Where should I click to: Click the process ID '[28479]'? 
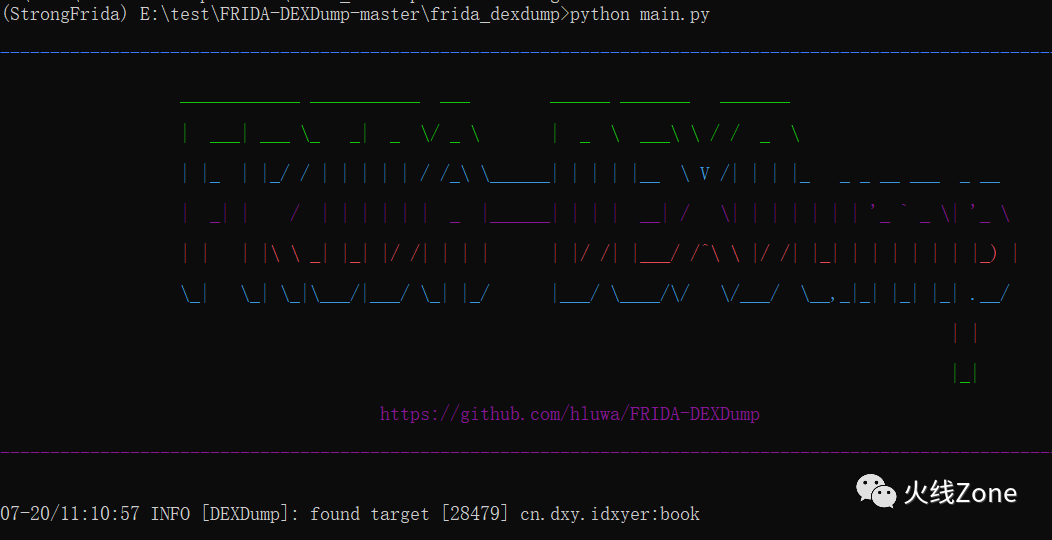[474, 515]
